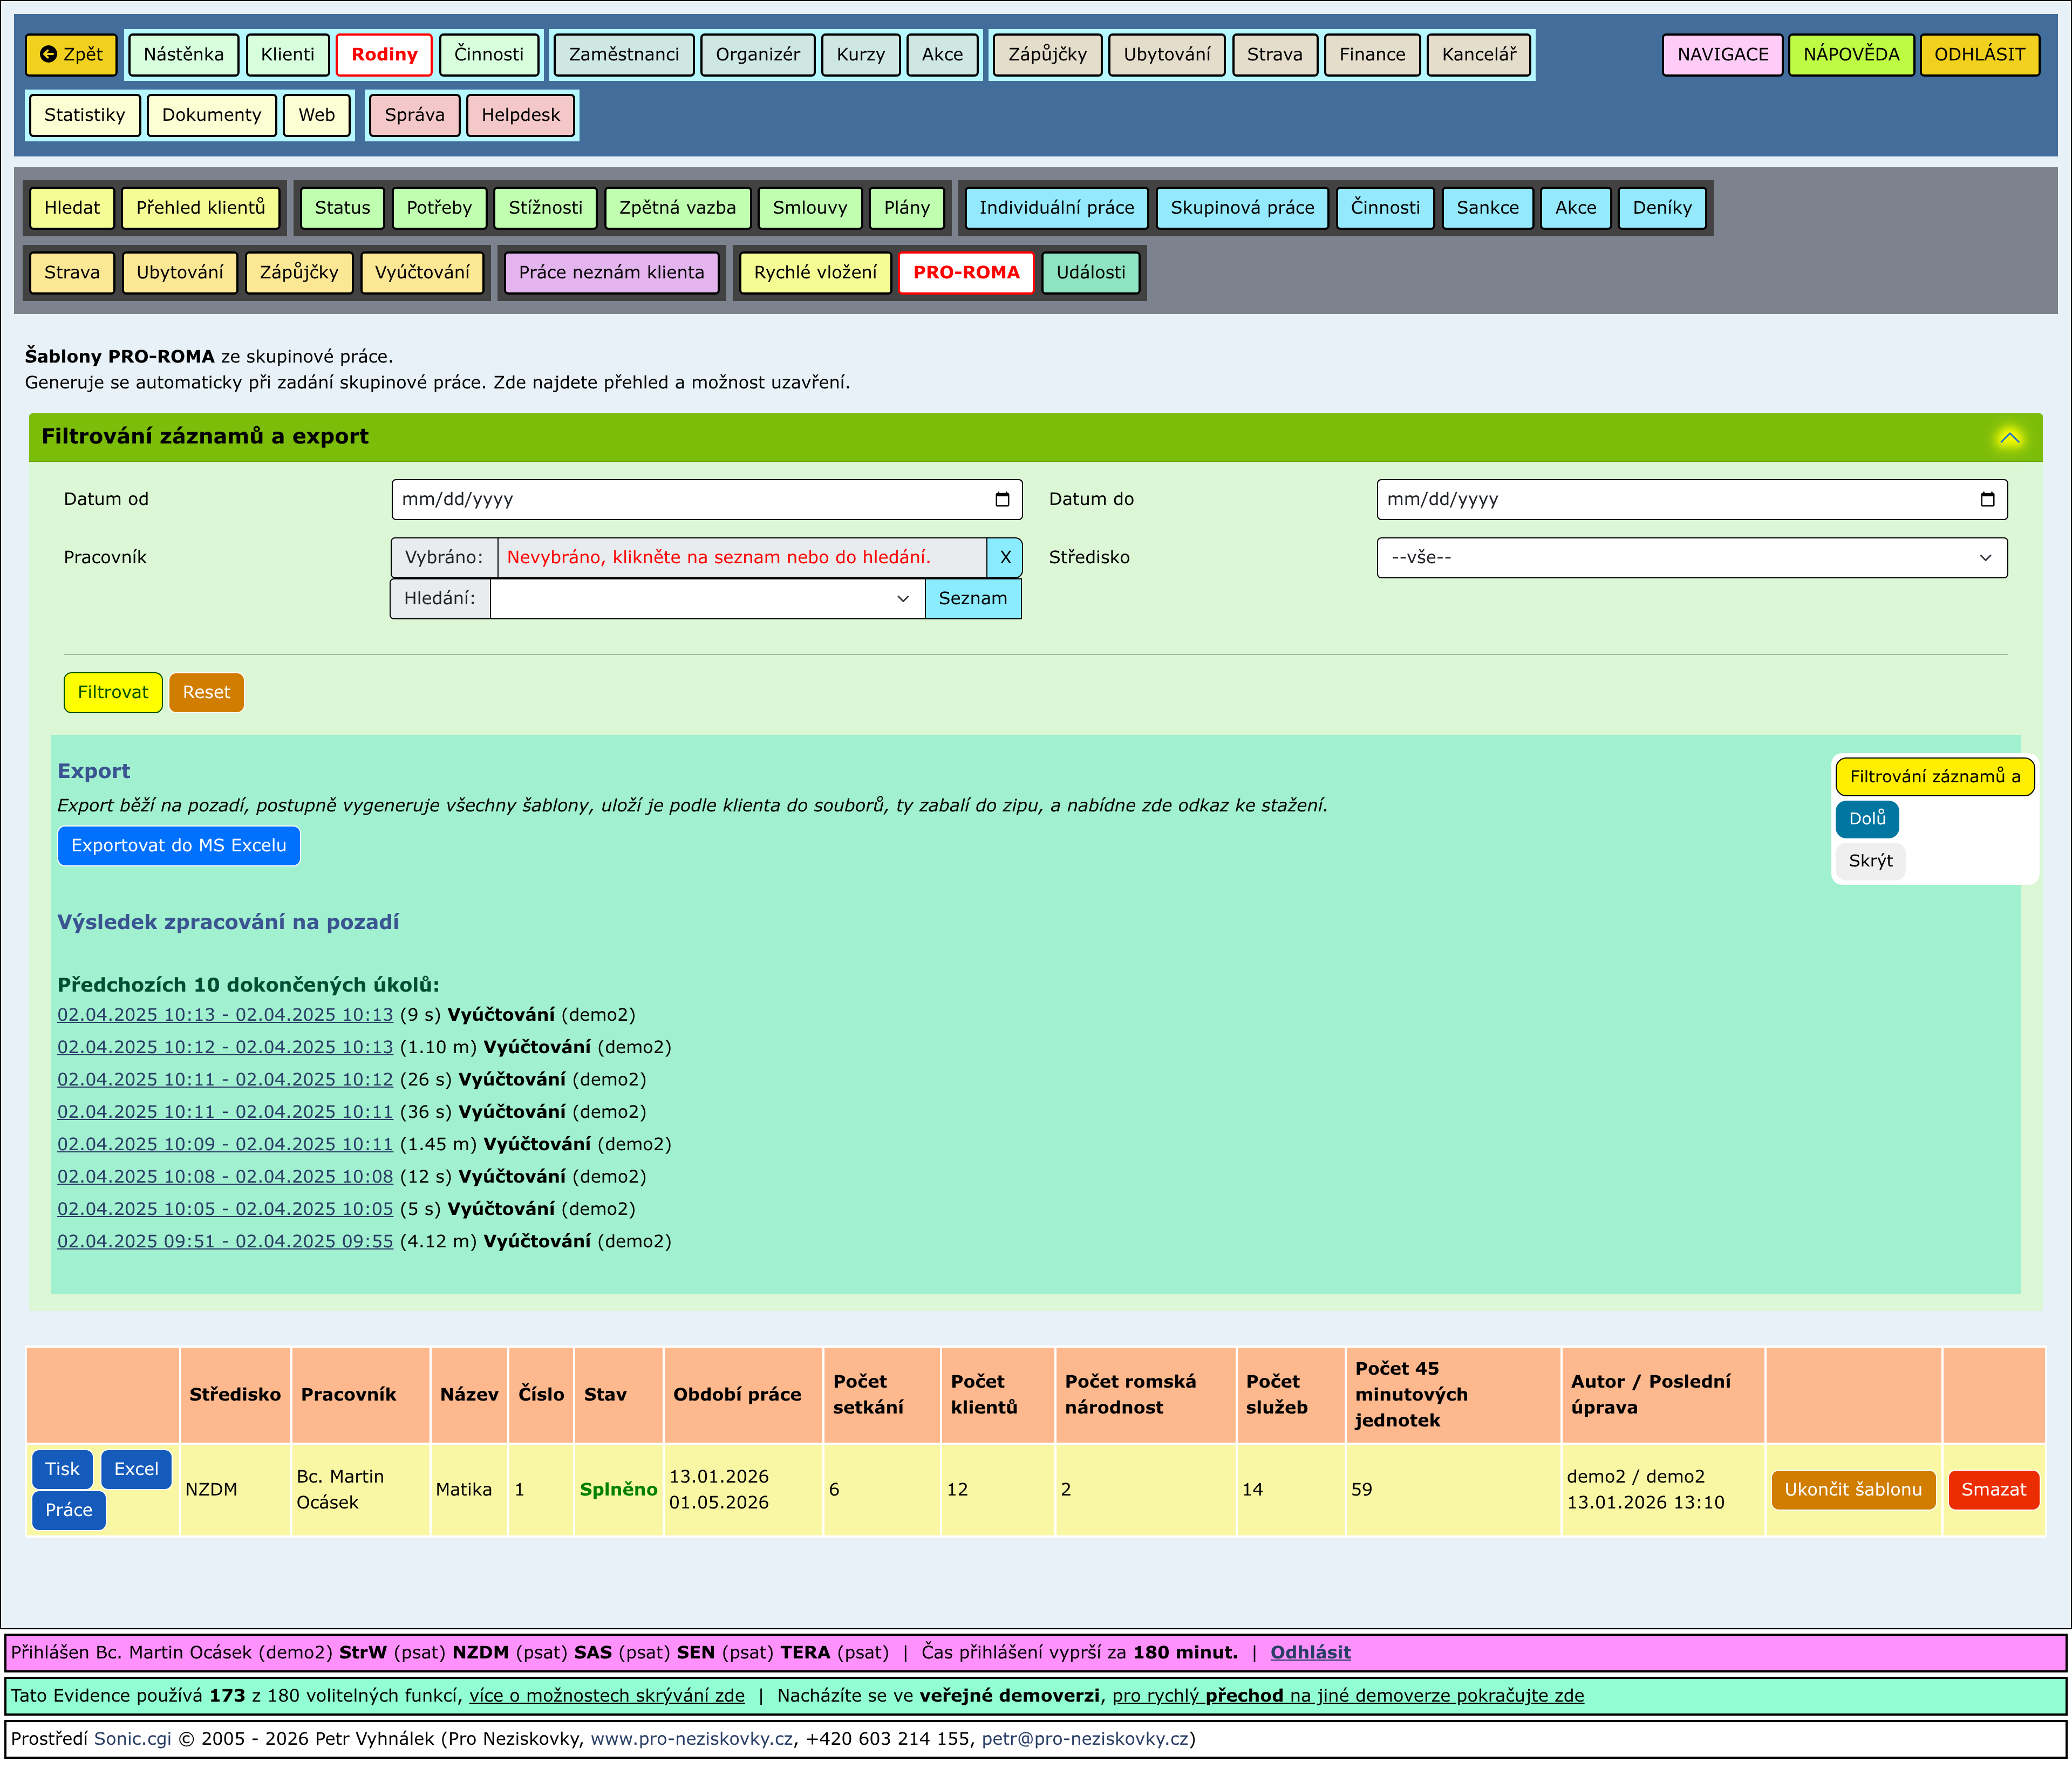
Task: Open calendar picker in Datum od field
Action: 1002,499
